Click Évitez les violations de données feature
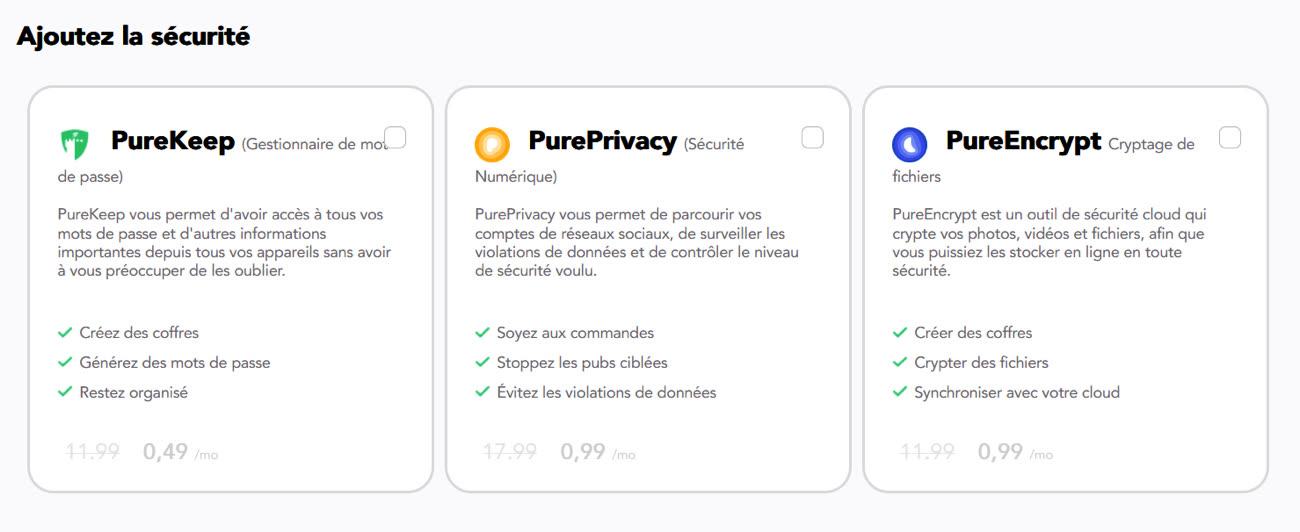This screenshot has height=532, width=1300. 607,392
